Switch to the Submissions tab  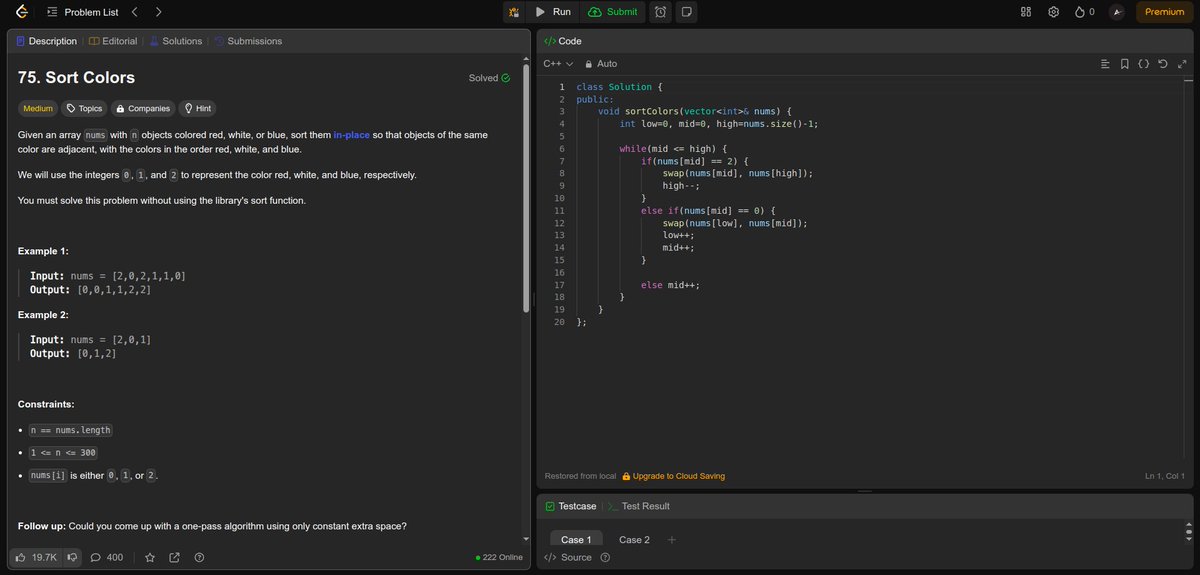[248, 41]
